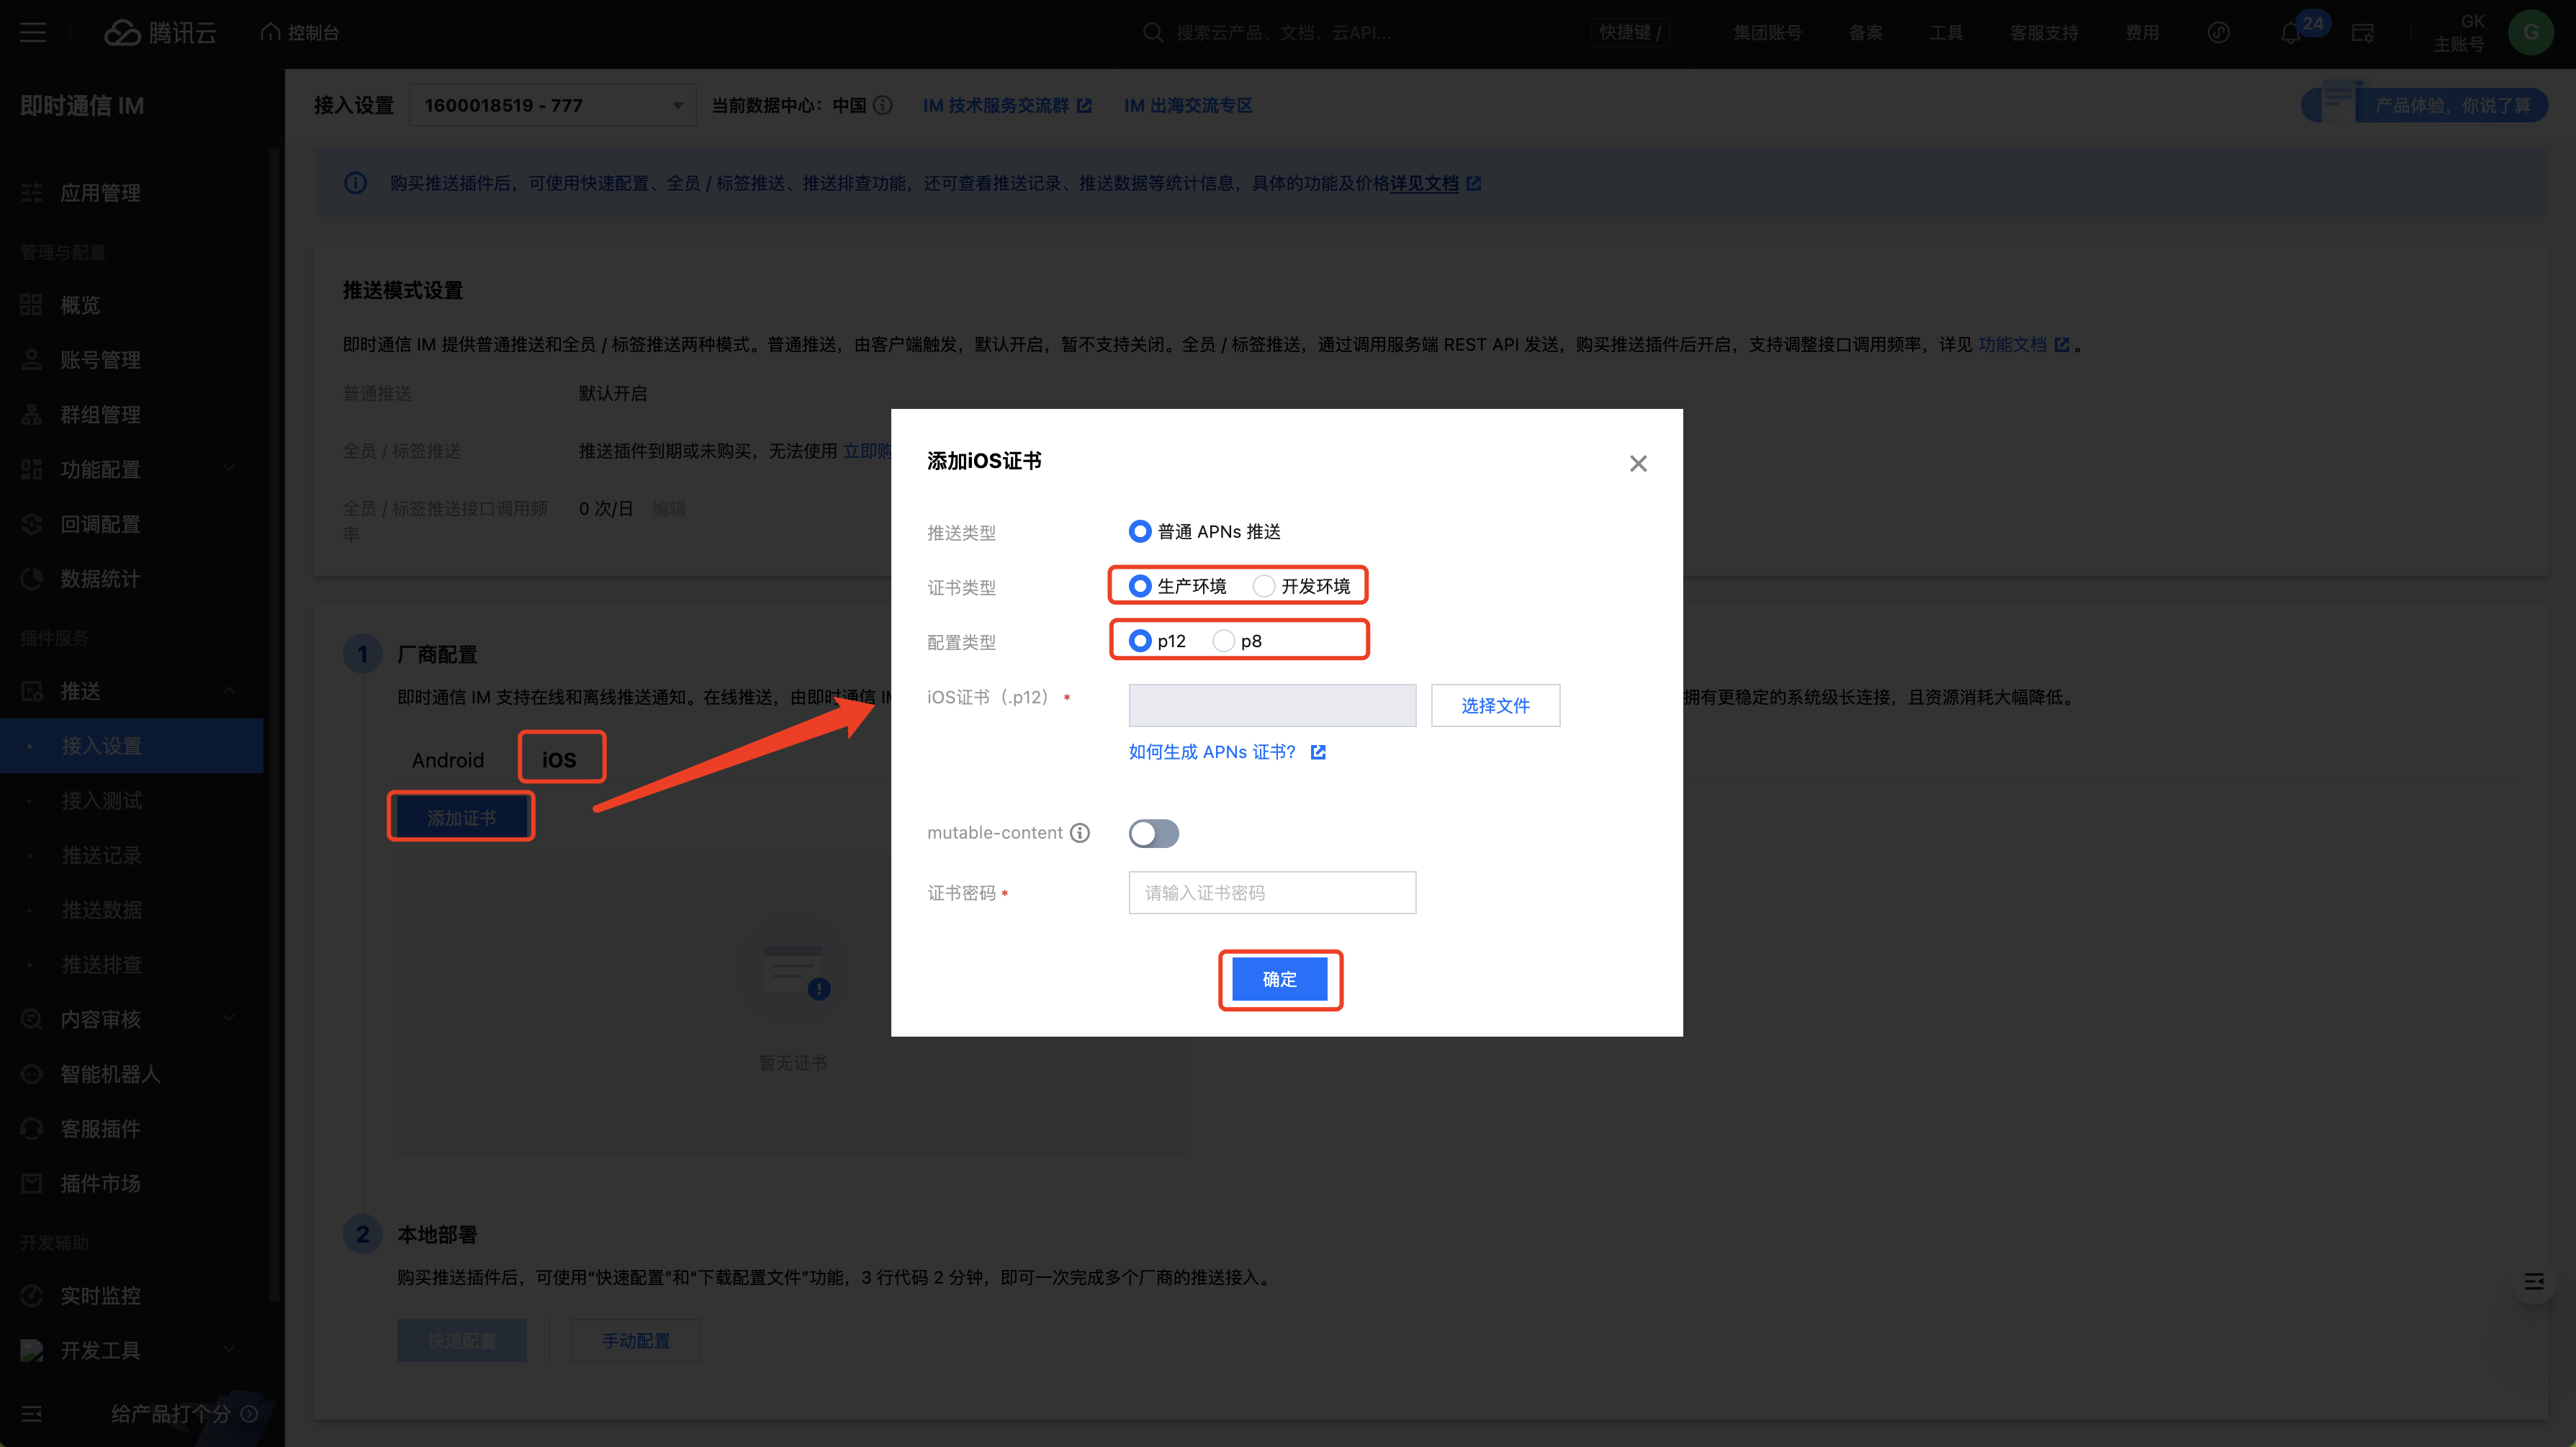Switch to the Android tab
2576x1447 pixels.
pos(447,760)
